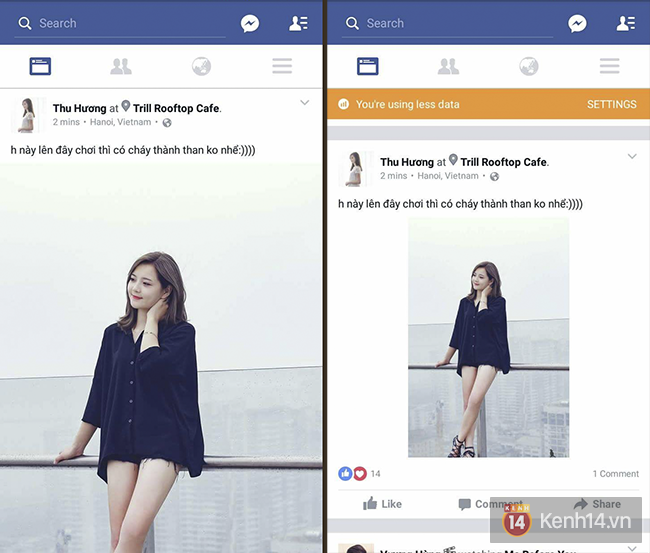This screenshot has width=650, height=553.
Task: Open Messenger icon in left screen header
Action: pos(250,24)
